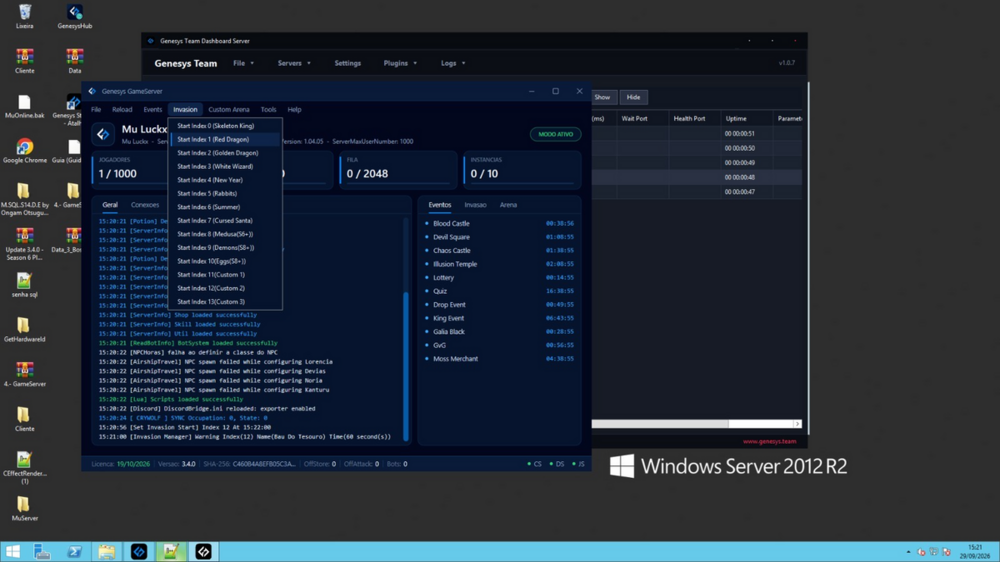Open www.genesys.team link
The height and width of the screenshot is (562, 1000).
pyautogui.click(x=769, y=441)
